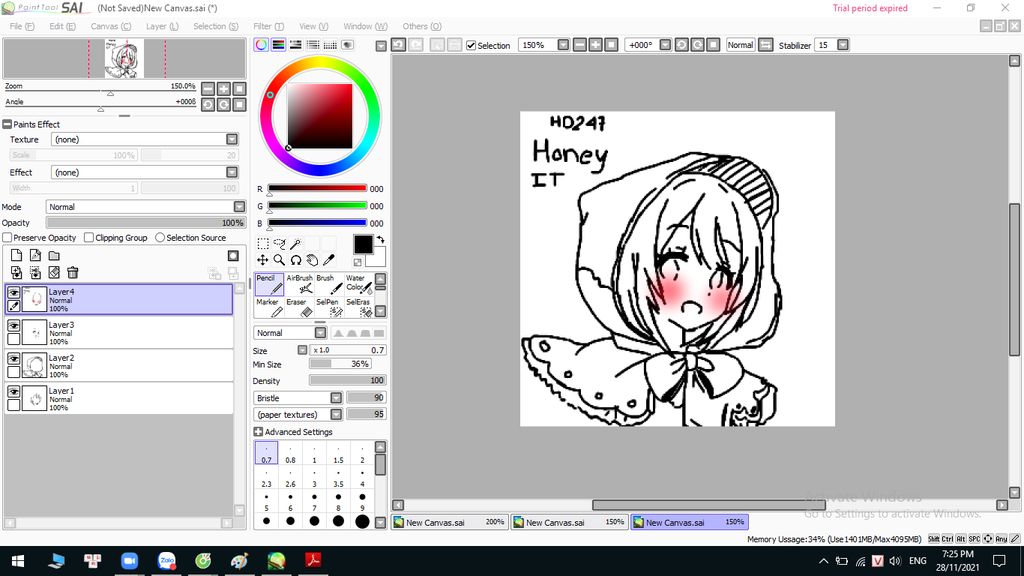Screen dimensions: 1024x576
Task: Click the Min Size value field
Action: 340,364
